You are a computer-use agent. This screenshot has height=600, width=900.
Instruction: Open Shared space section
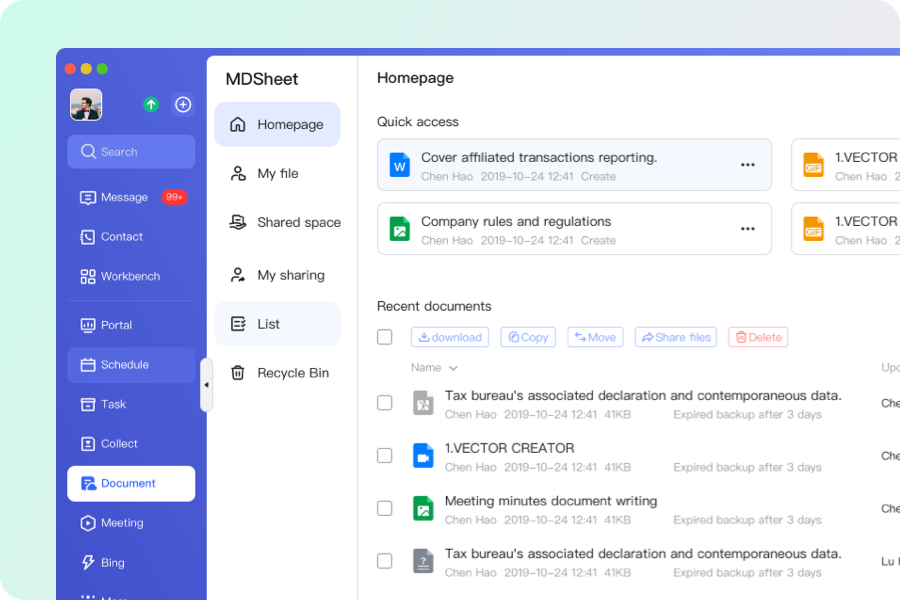coord(277,222)
